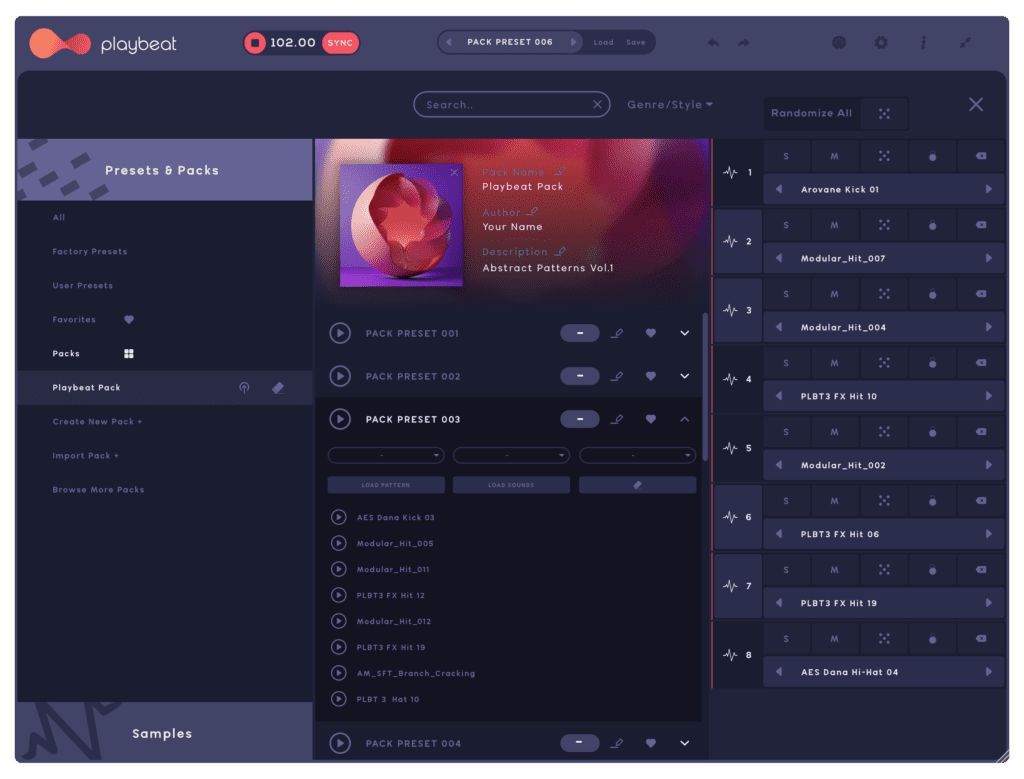Image resolution: width=1024 pixels, height=779 pixels.
Task: Go to the next preset arrow in header
Action: pos(573,42)
